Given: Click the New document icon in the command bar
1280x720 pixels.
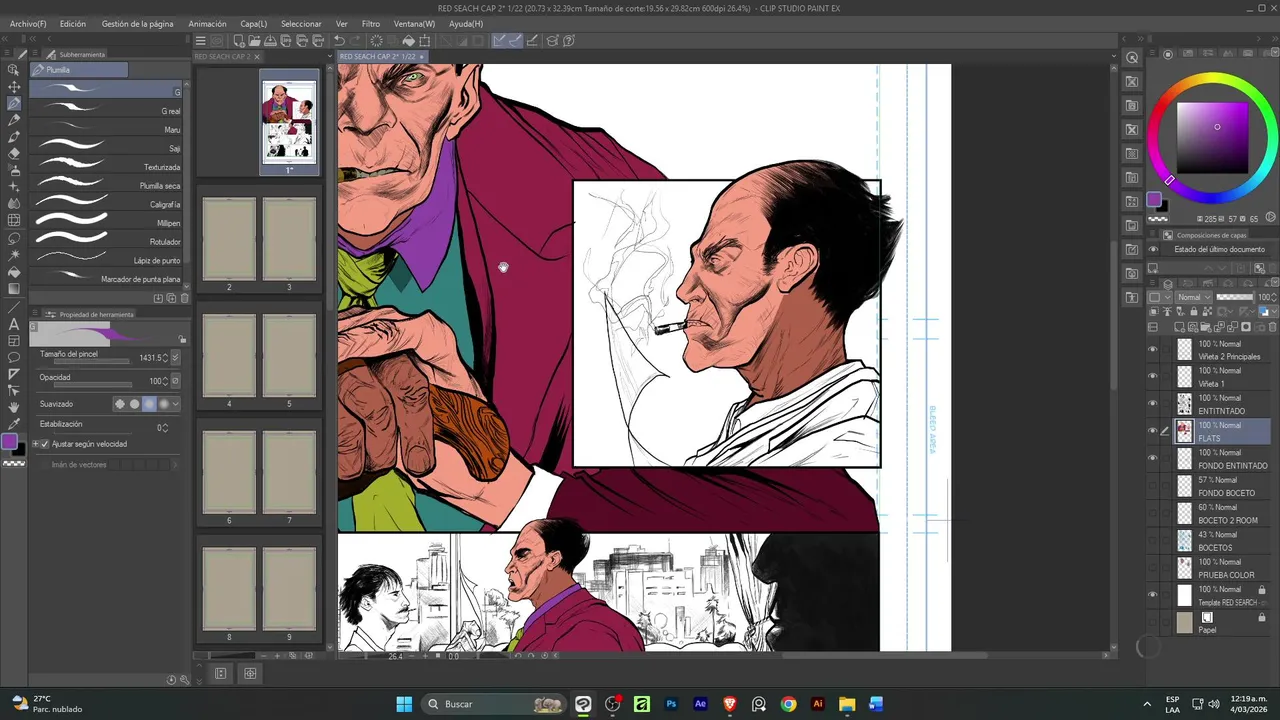Looking at the screenshot, I should click(239, 41).
